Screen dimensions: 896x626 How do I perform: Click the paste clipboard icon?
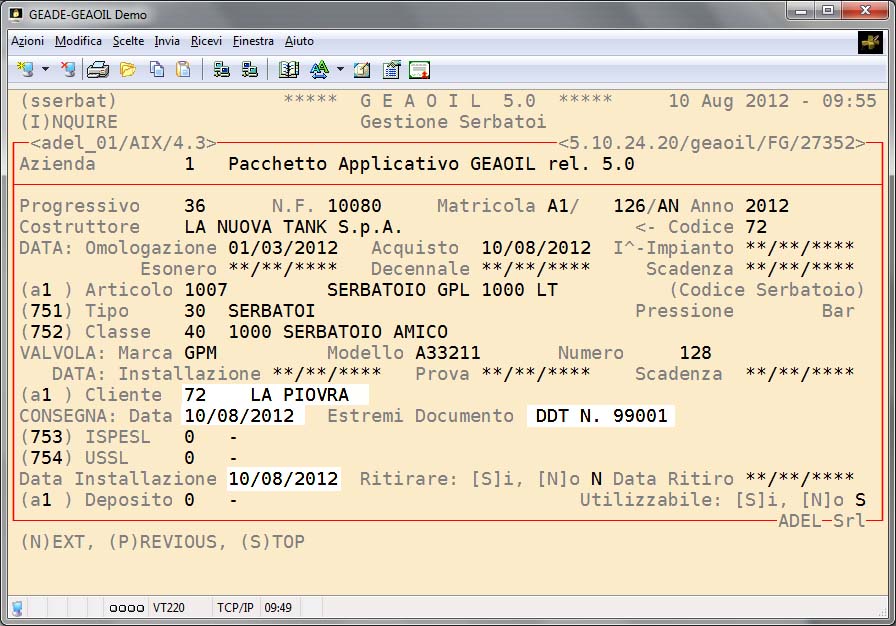pos(183,69)
